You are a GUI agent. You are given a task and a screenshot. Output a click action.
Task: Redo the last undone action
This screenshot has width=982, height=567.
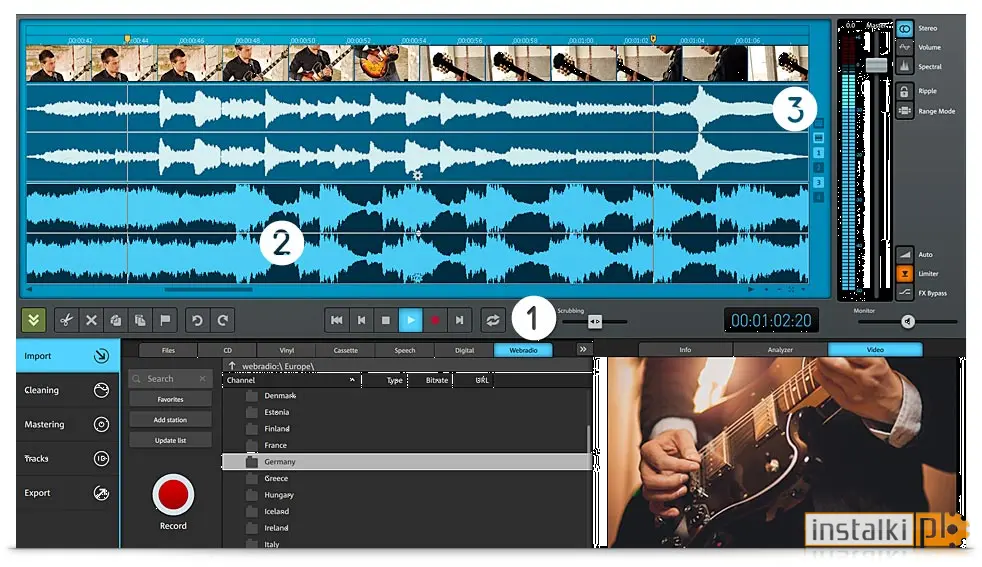point(222,320)
